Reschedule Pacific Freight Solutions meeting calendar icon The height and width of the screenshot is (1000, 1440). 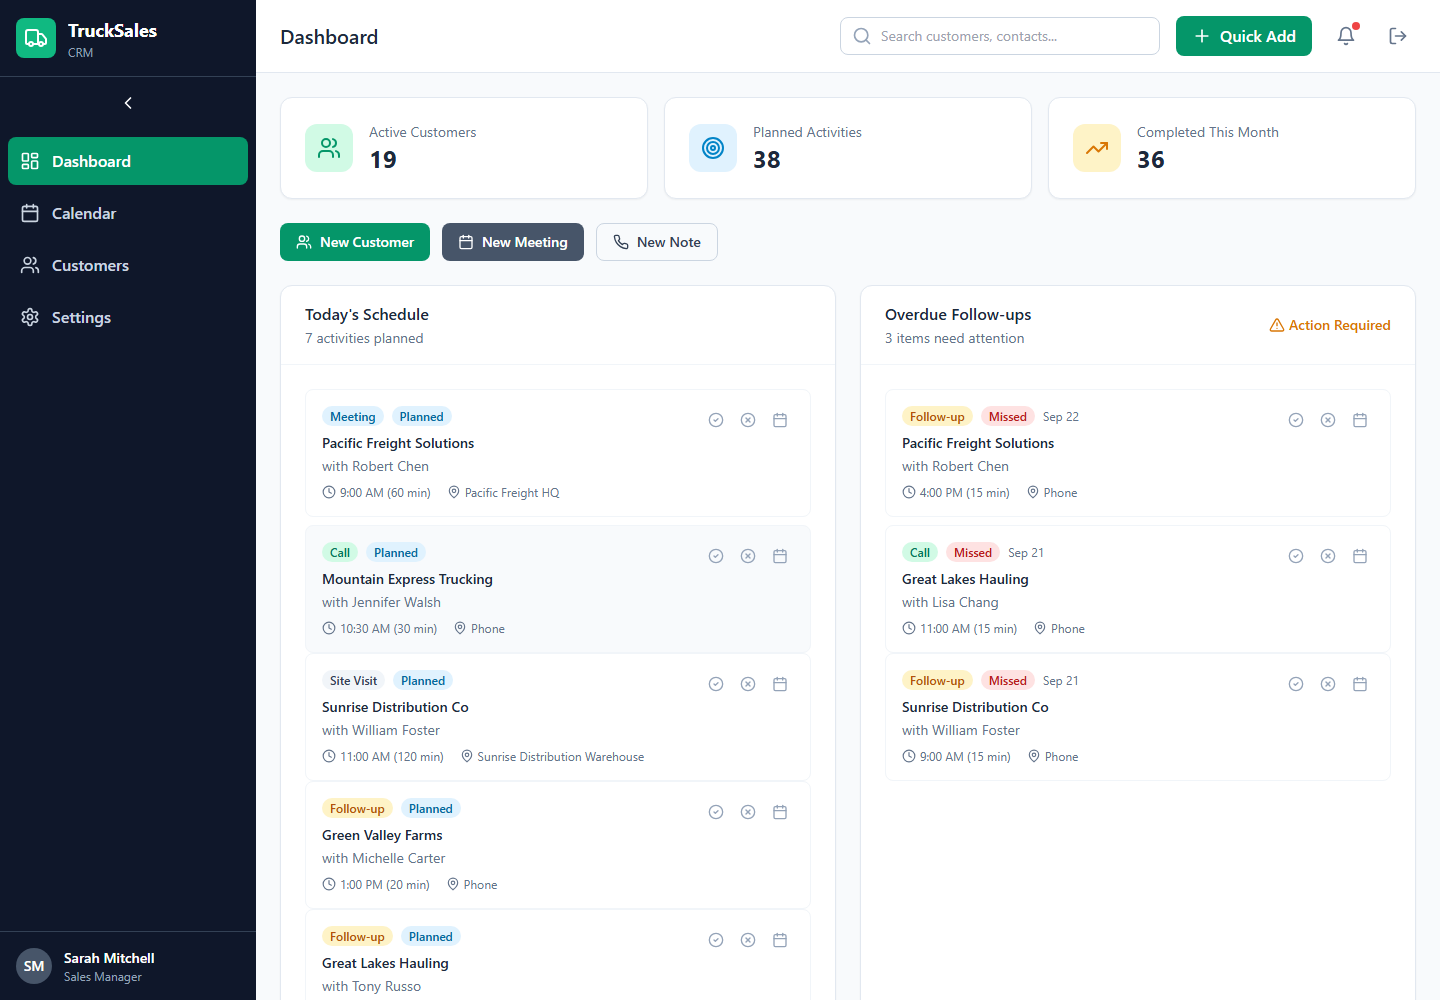click(780, 420)
